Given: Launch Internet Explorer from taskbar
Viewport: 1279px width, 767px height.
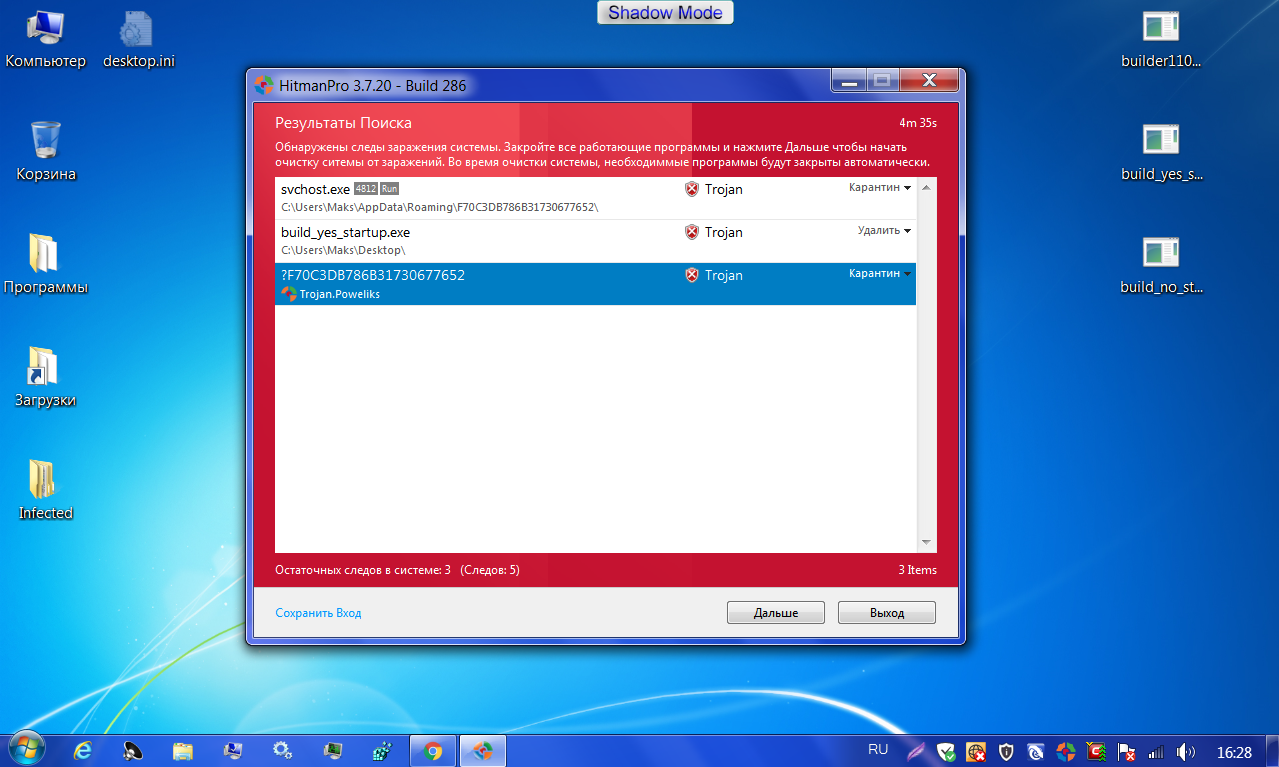Looking at the screenshot, I should click(84, 750).
